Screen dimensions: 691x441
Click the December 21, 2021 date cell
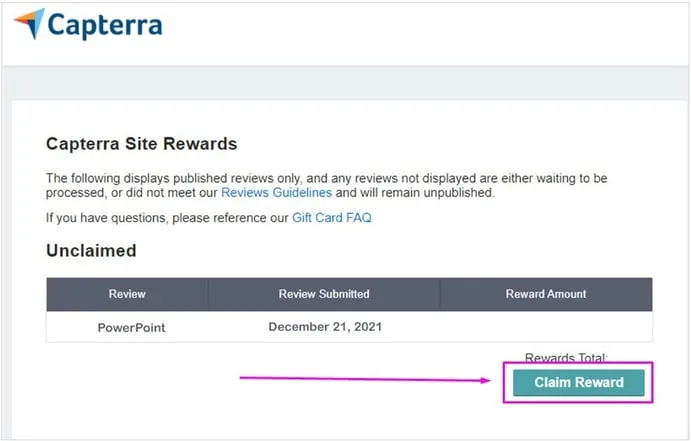coord(325,326)
